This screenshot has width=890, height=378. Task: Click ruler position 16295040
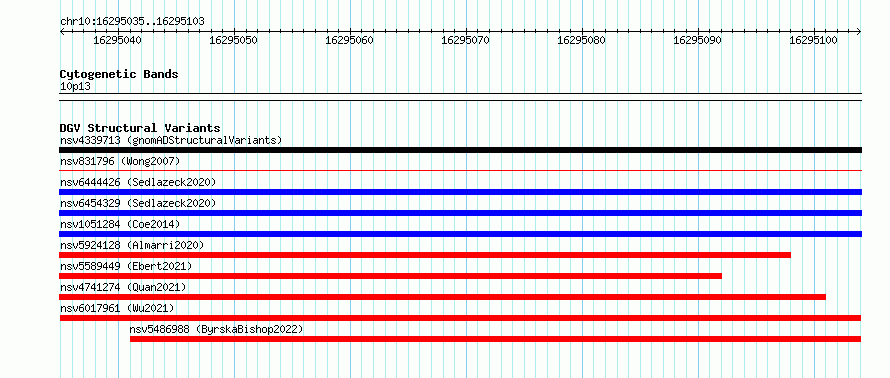(x=118, y=40)
